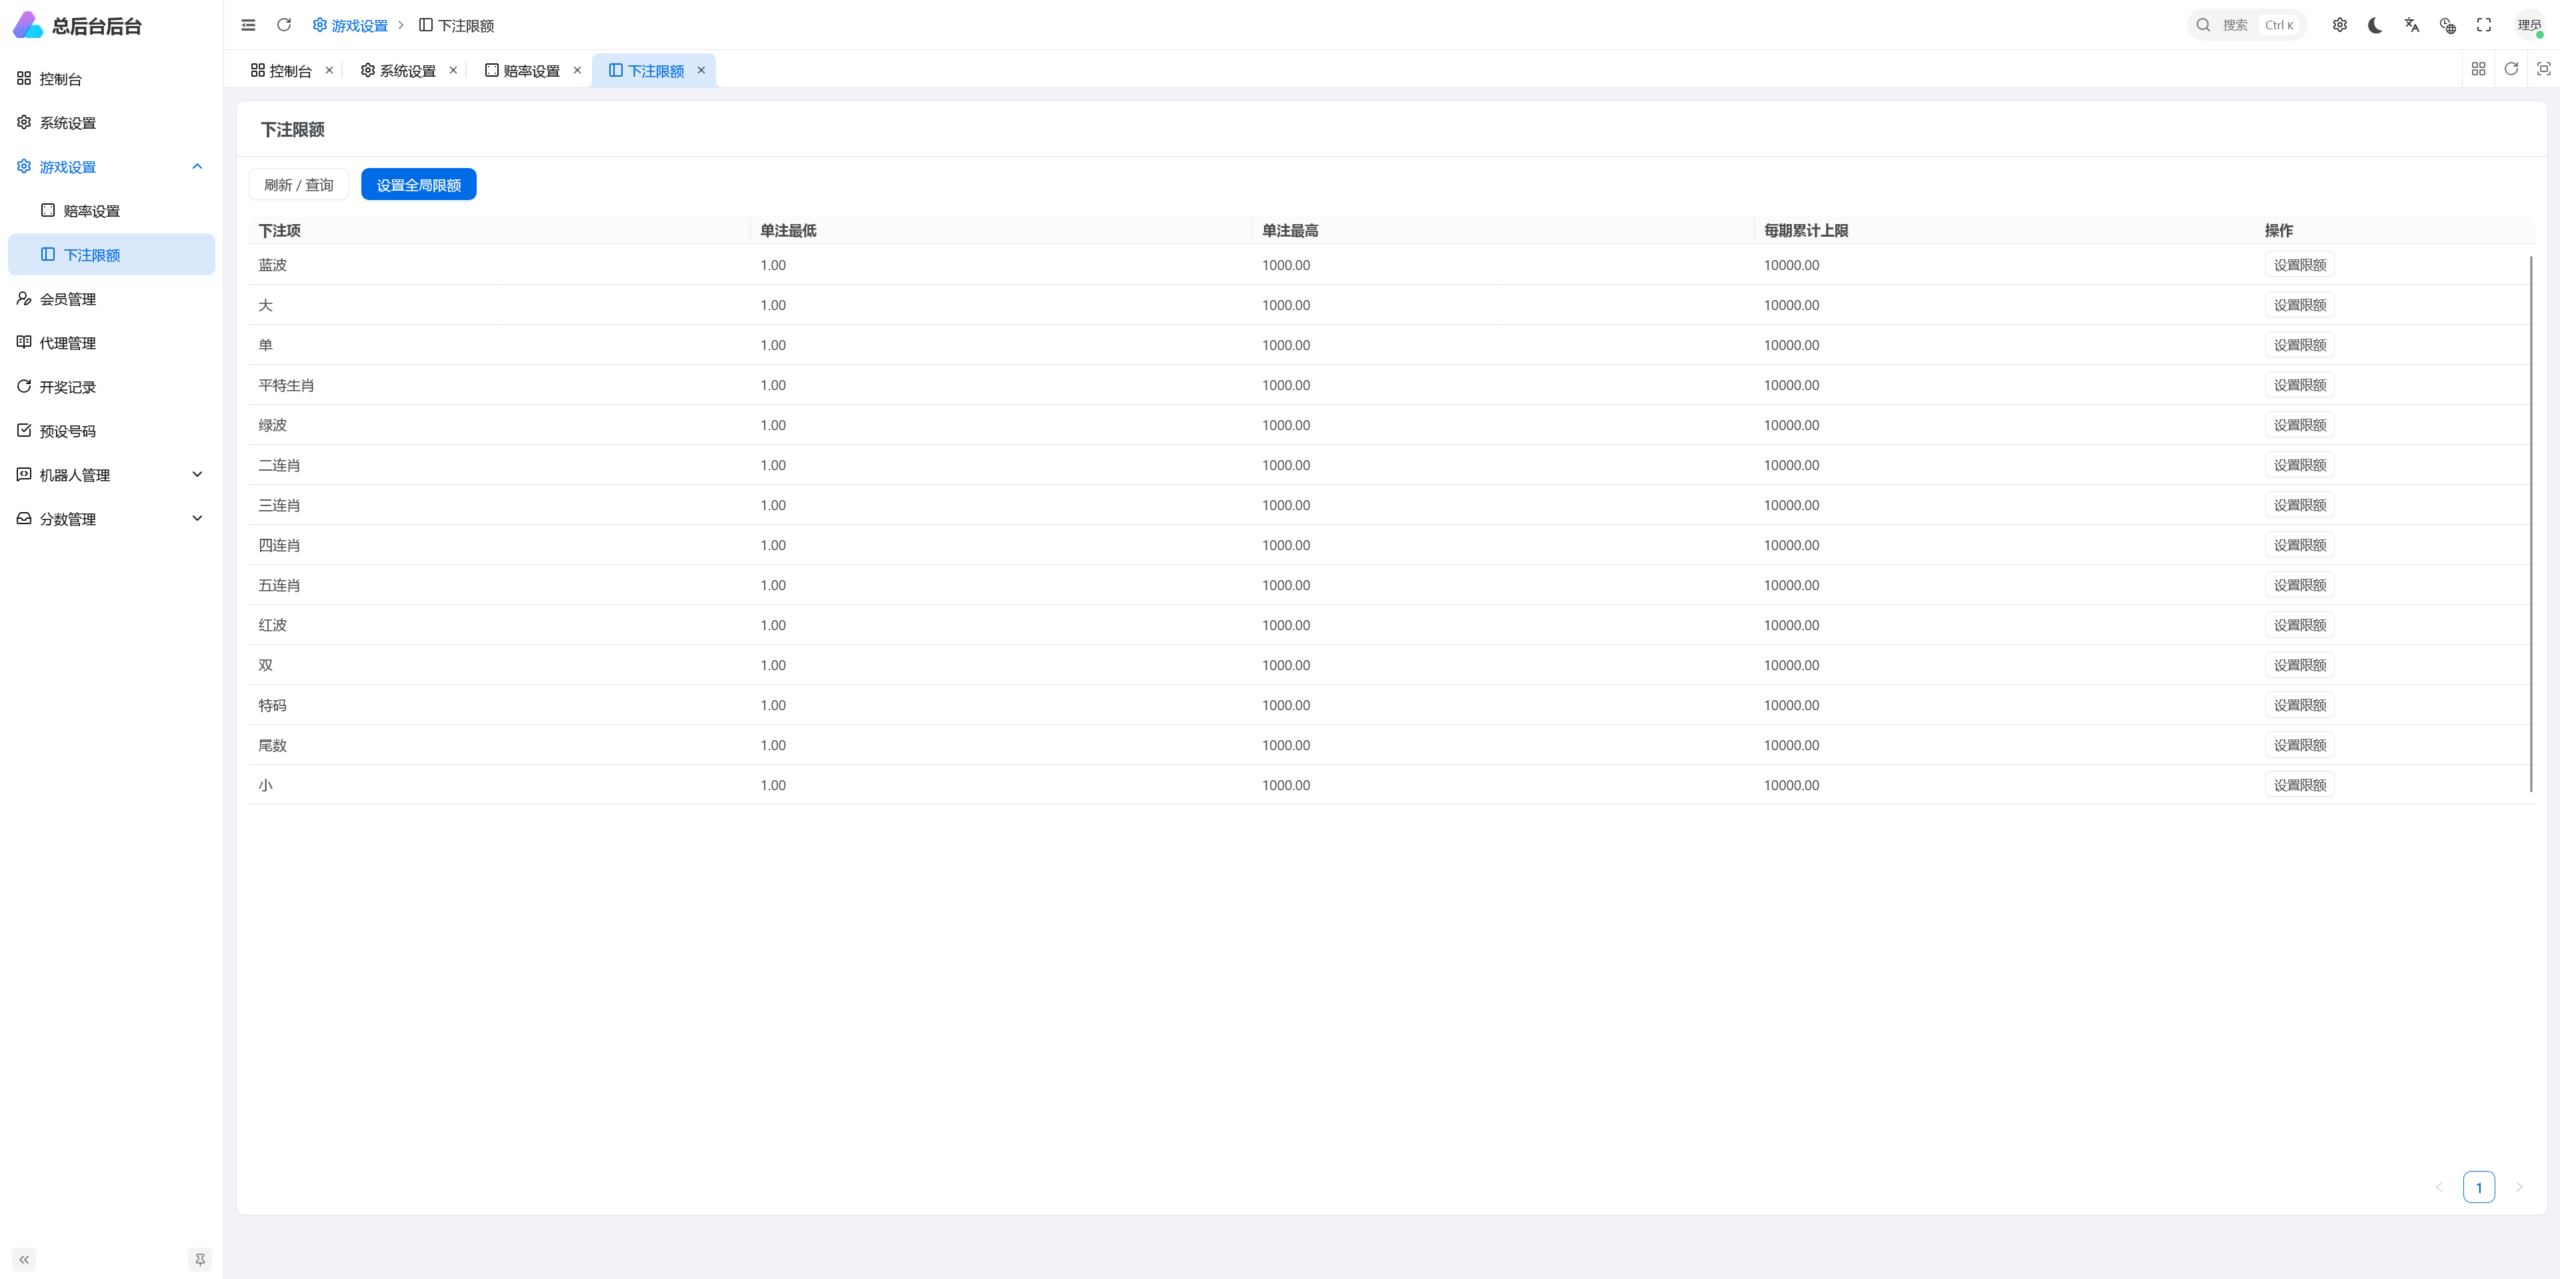
Task: Switch to the 系统设置 tab
Action: click(399, 70)
